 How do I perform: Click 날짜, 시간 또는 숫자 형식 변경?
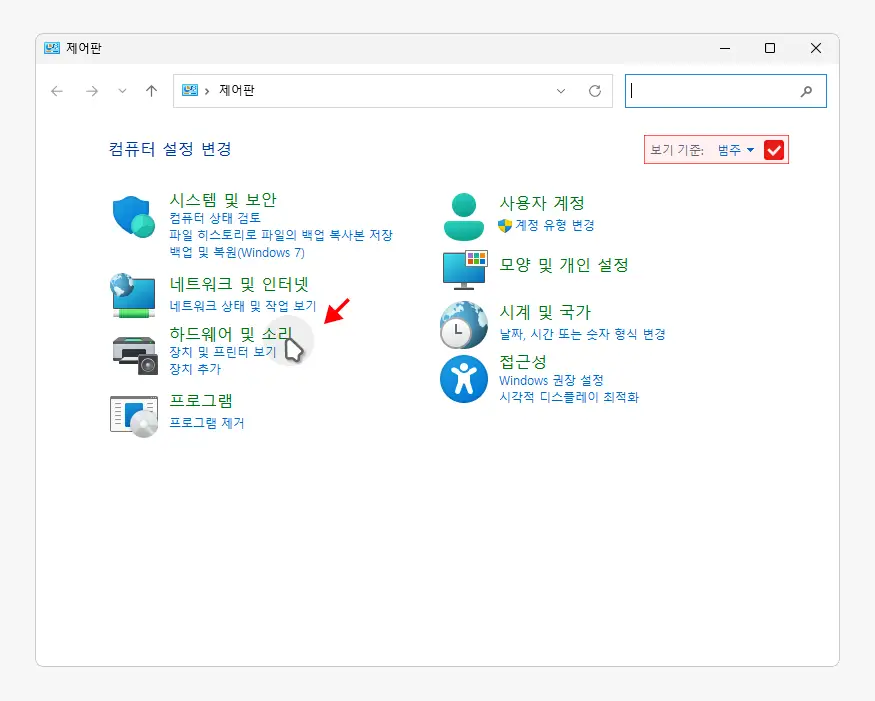582,334
